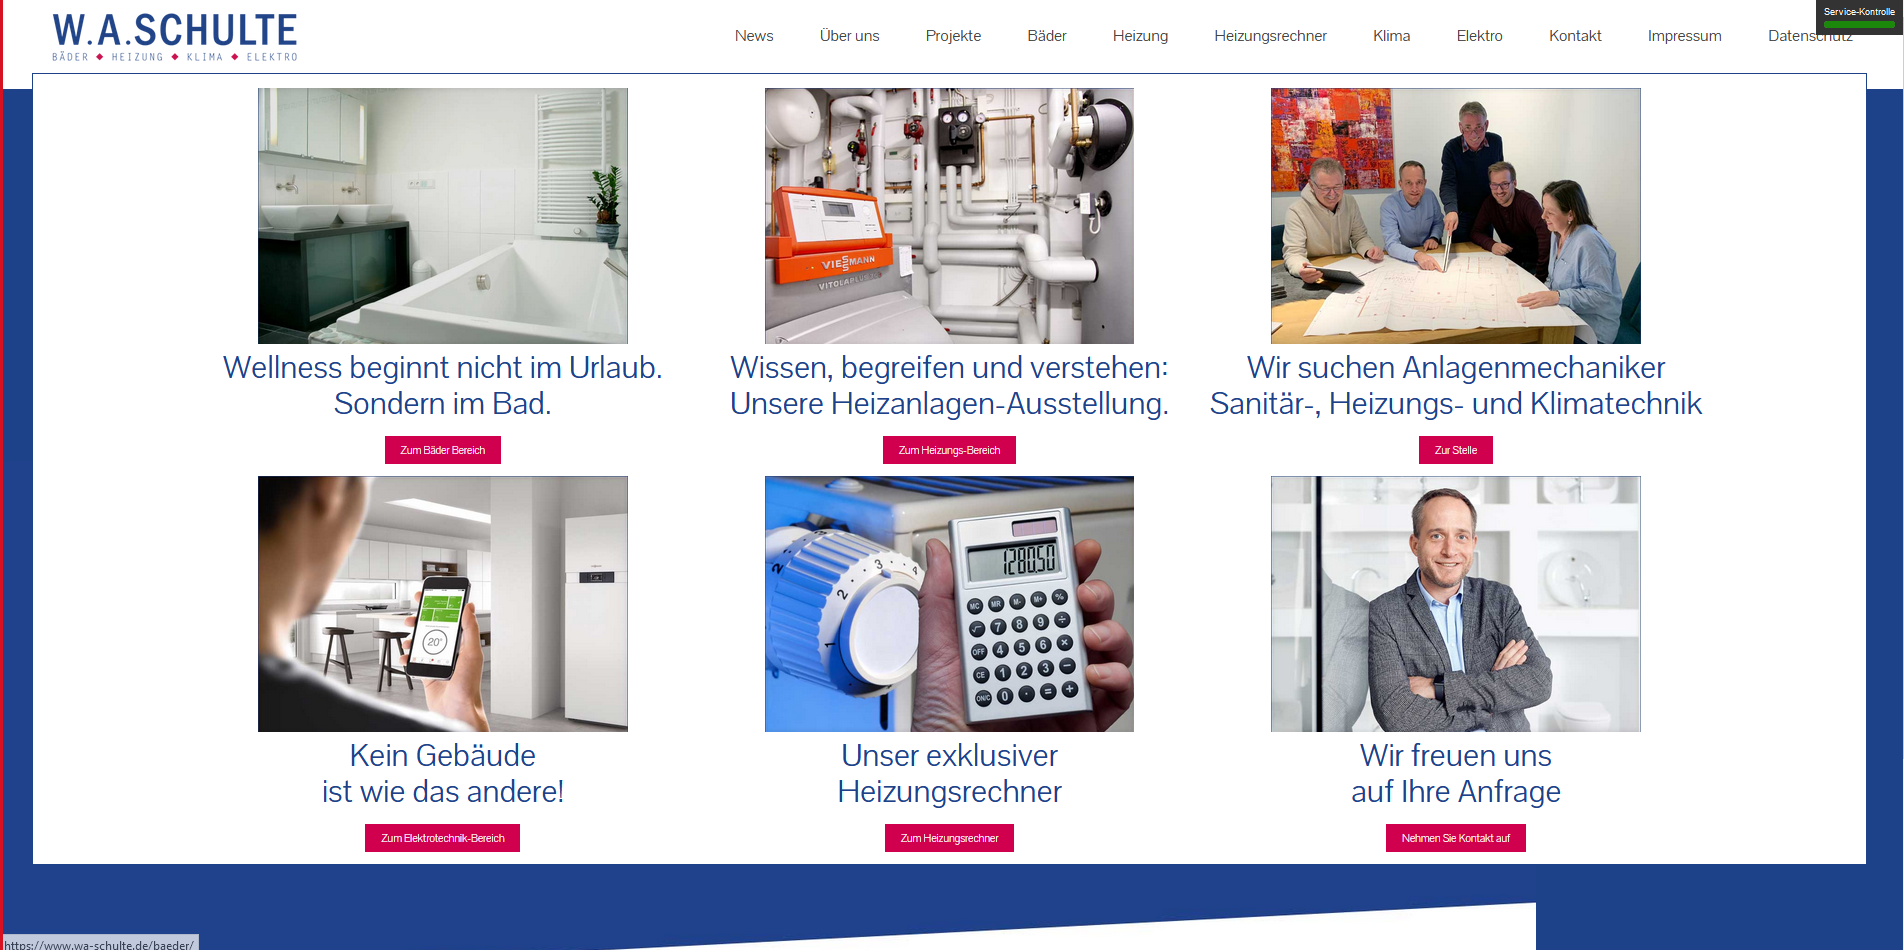Open the Viessmann heating system image
The image size is (1904, 950).
point(949,216)
